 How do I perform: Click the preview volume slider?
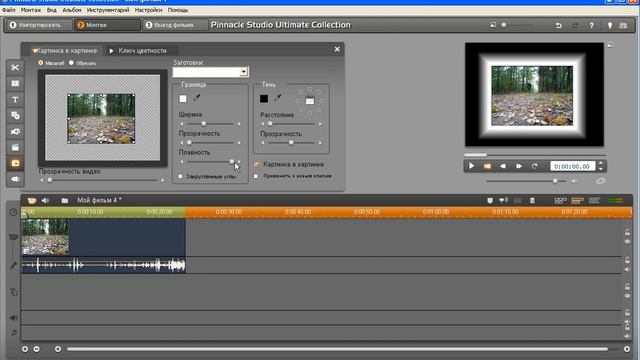[x=525, y=181]
